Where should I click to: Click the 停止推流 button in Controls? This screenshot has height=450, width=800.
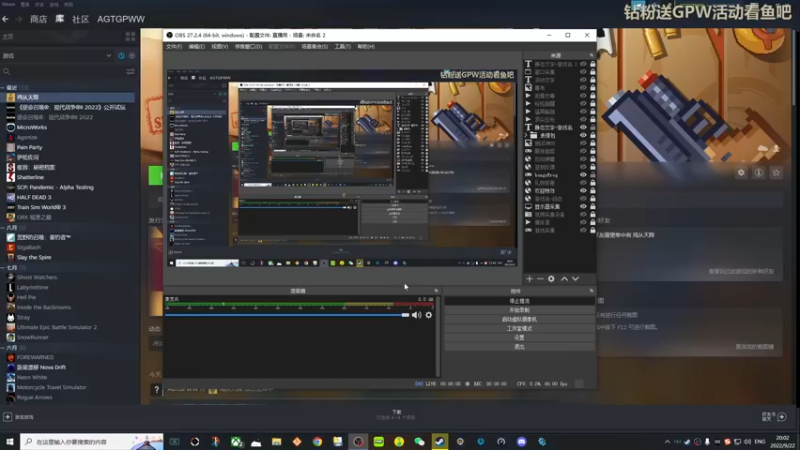coord(519,301)
